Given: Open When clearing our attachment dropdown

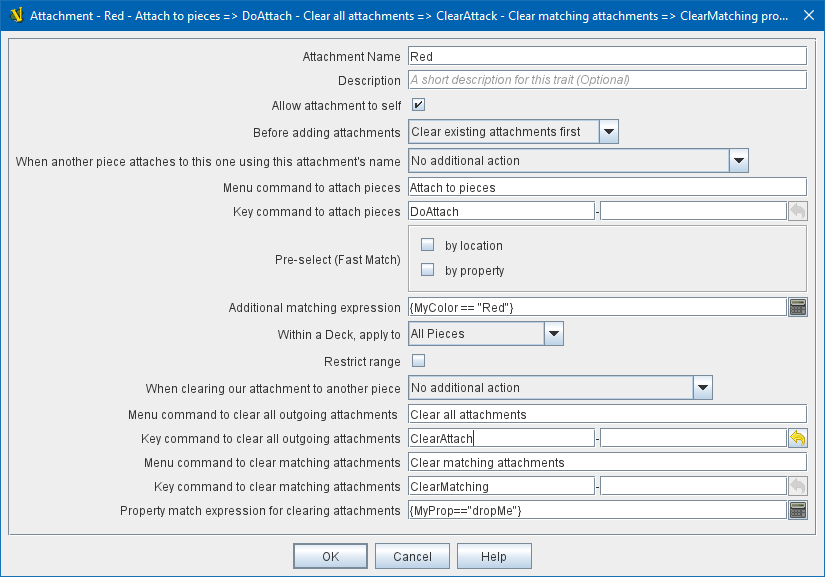Looking at the screenshot, I should click(702, 388).
